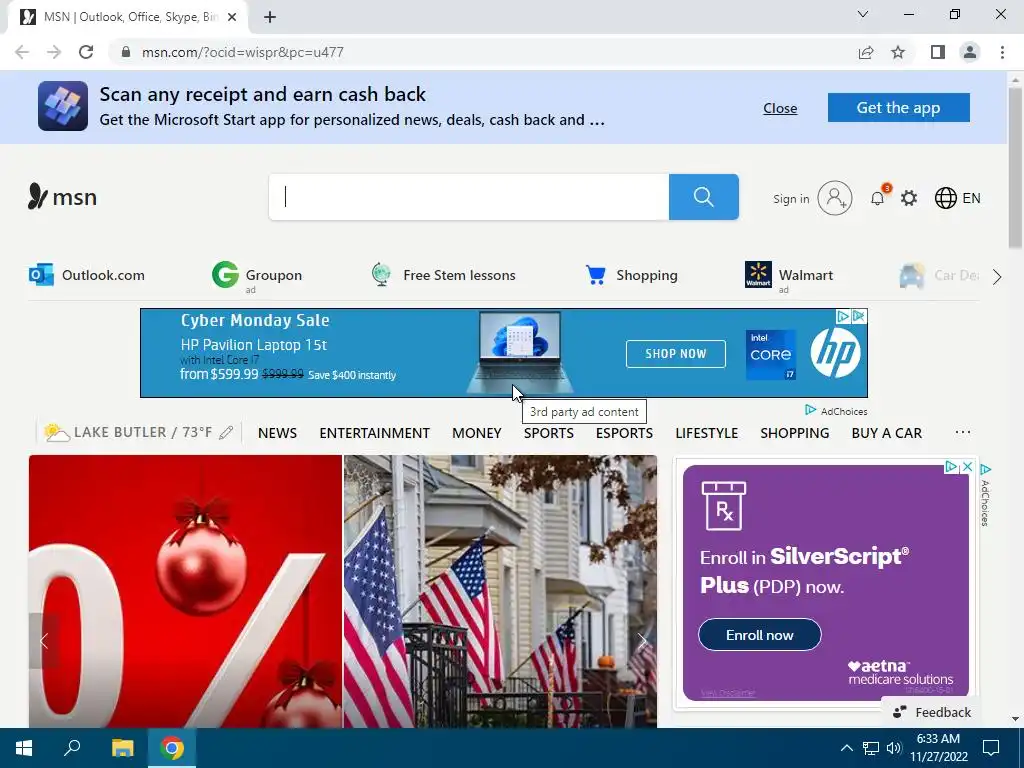
Task: Click the Sign in profile icon
Action: click(x=835, y=198)
